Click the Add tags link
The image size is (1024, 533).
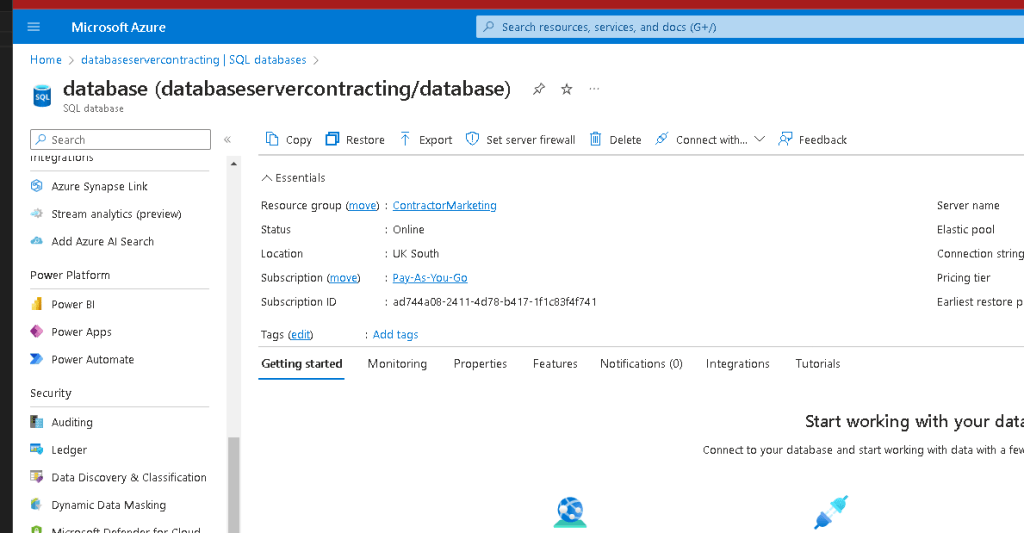[395, 334]
